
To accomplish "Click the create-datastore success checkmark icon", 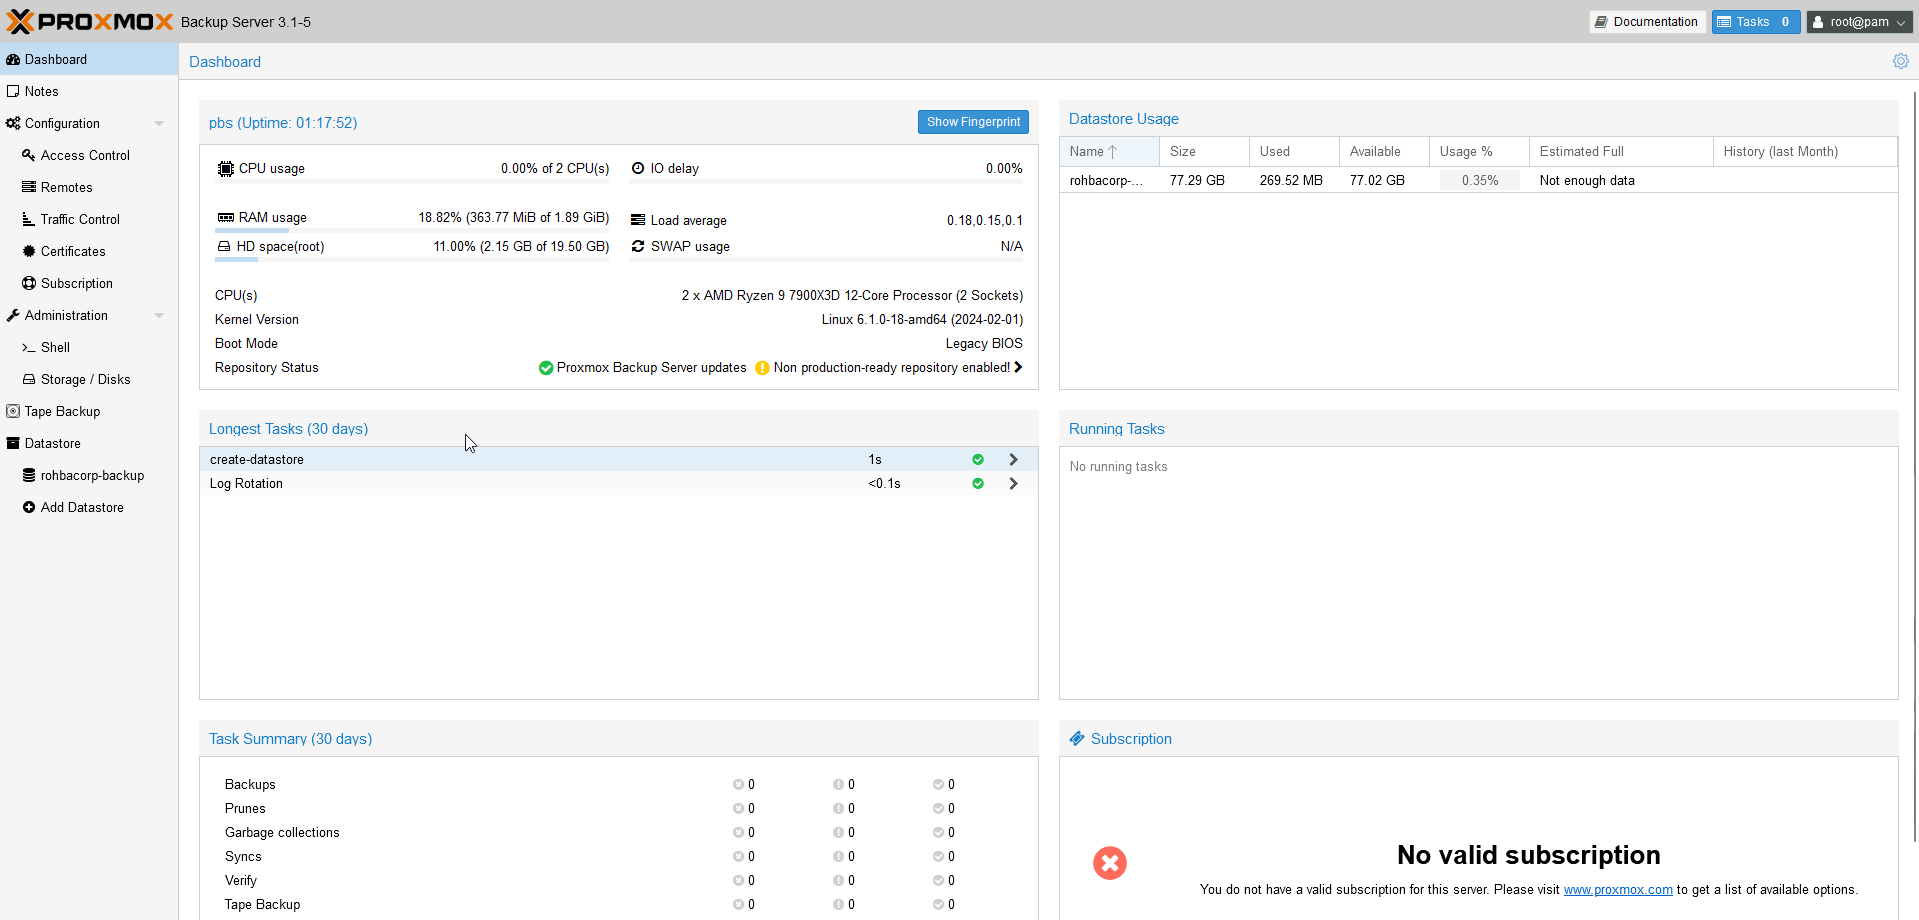I will 978,459.
